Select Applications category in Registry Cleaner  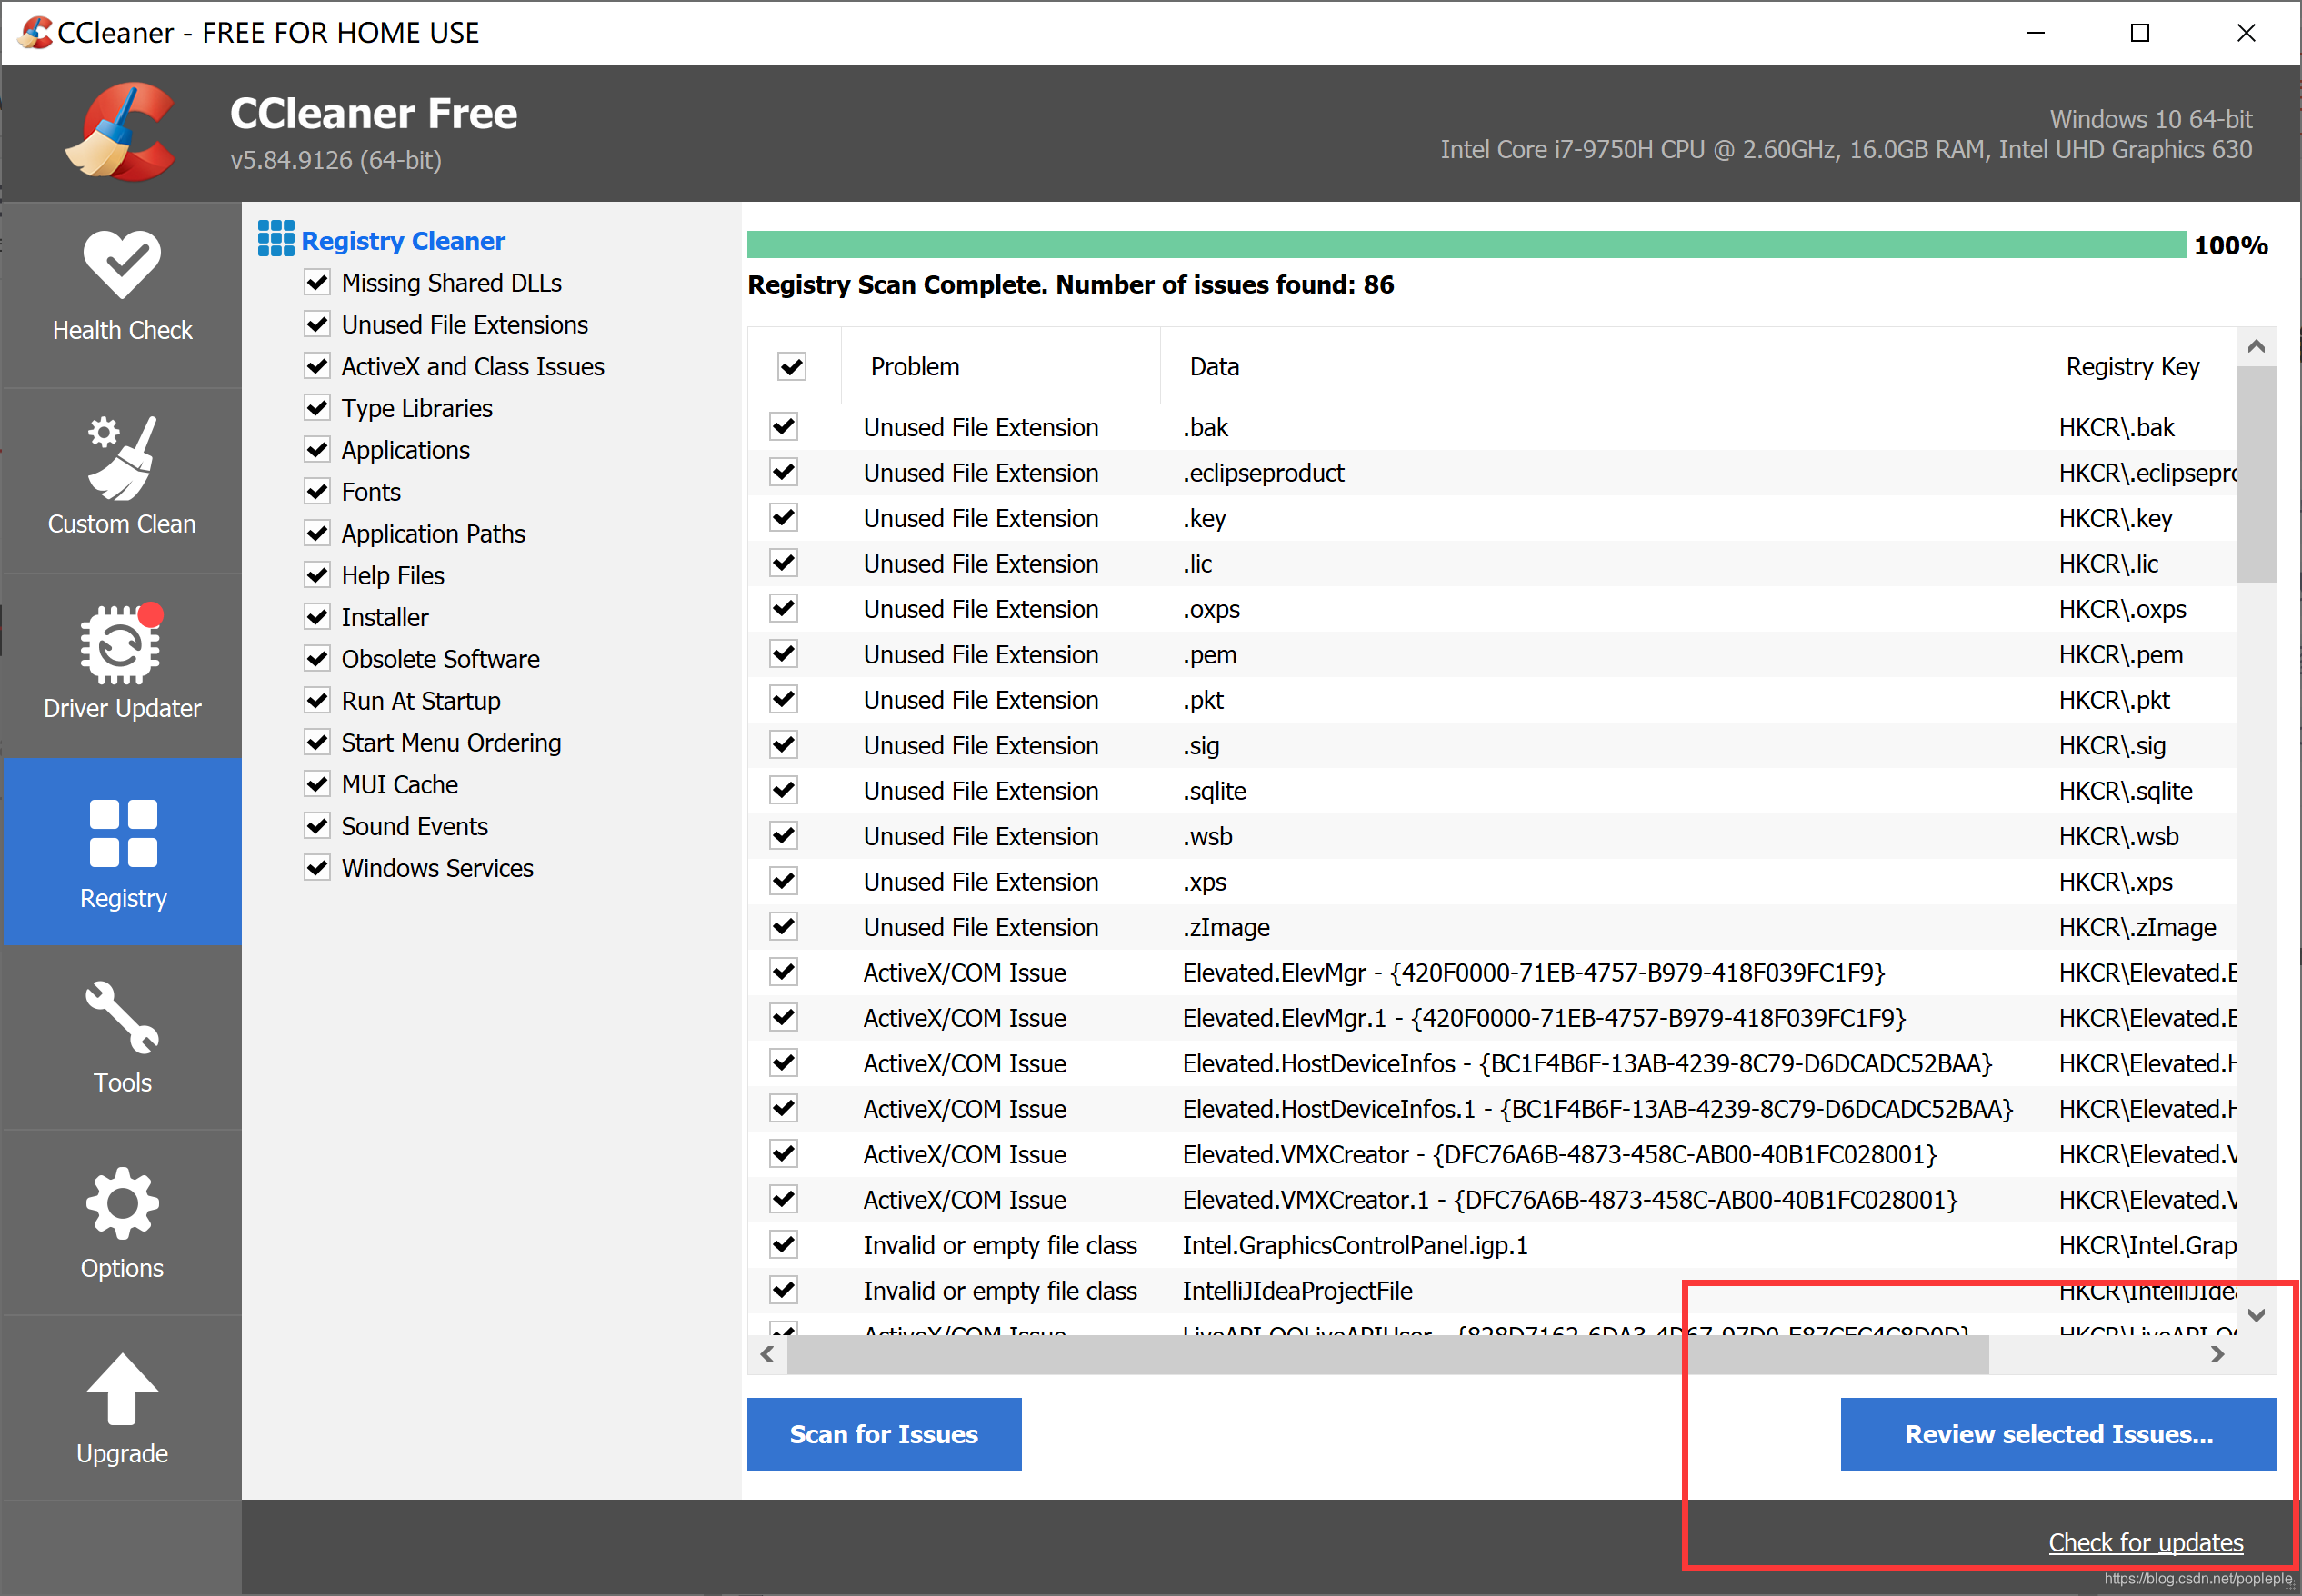pos(405,449)
